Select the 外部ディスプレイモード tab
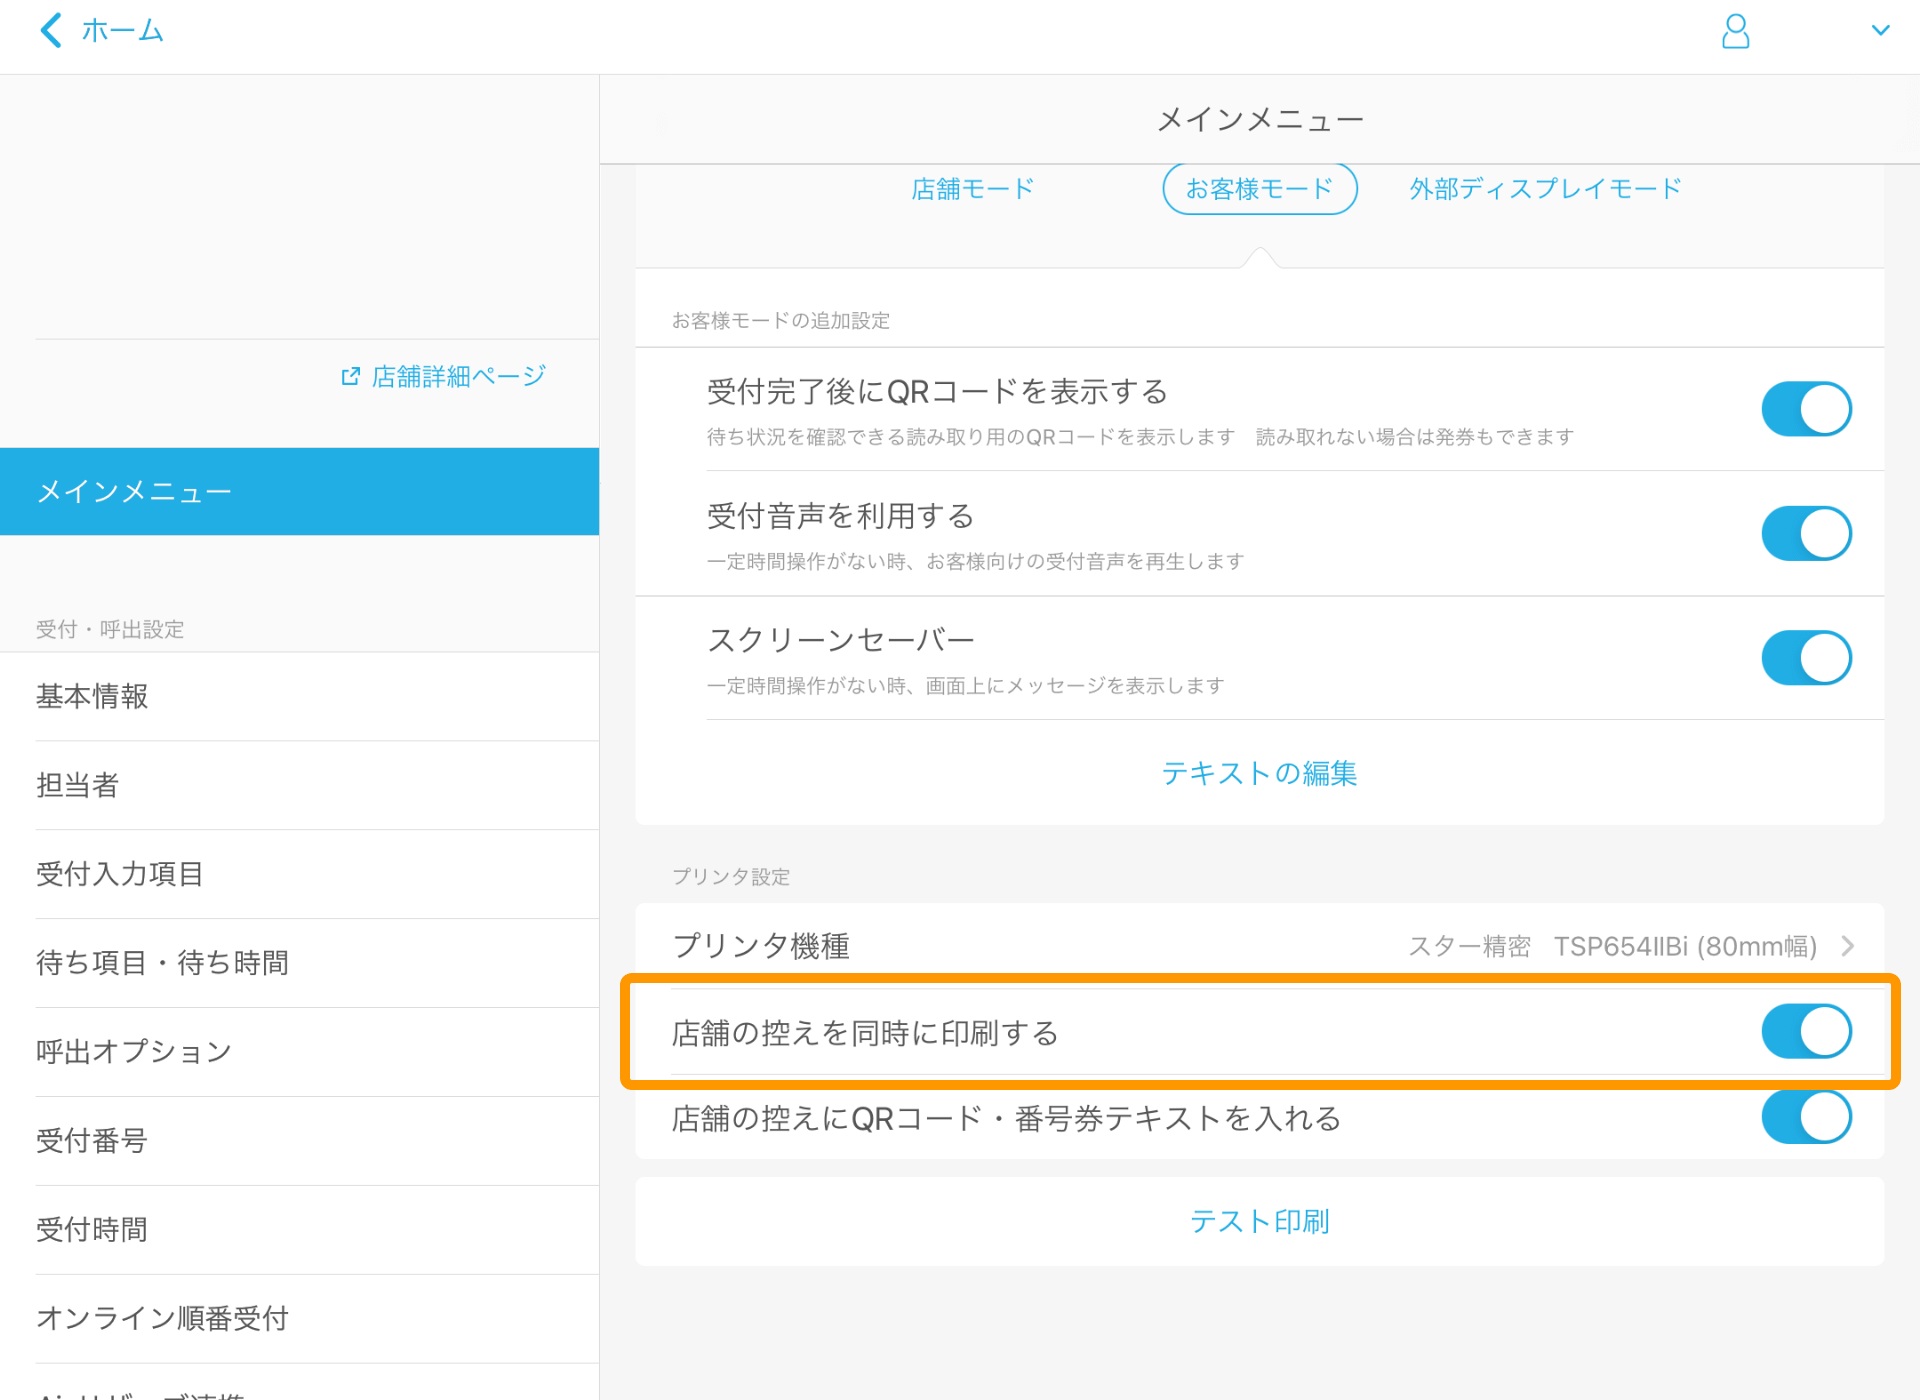This screenshot has width=1920, height=1400. (1544, 188)
